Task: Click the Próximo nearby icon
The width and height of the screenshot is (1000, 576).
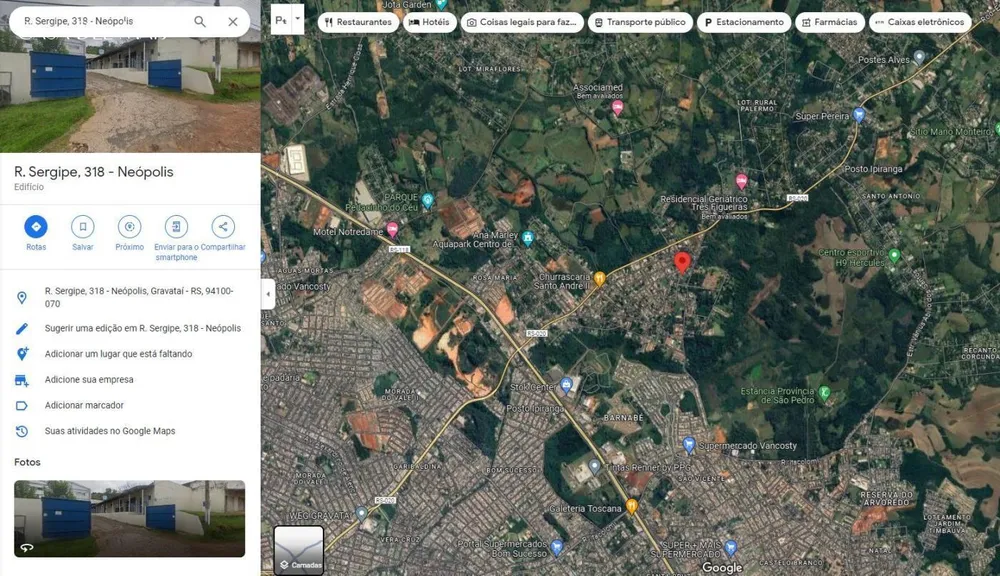Action: click(129, 226)
